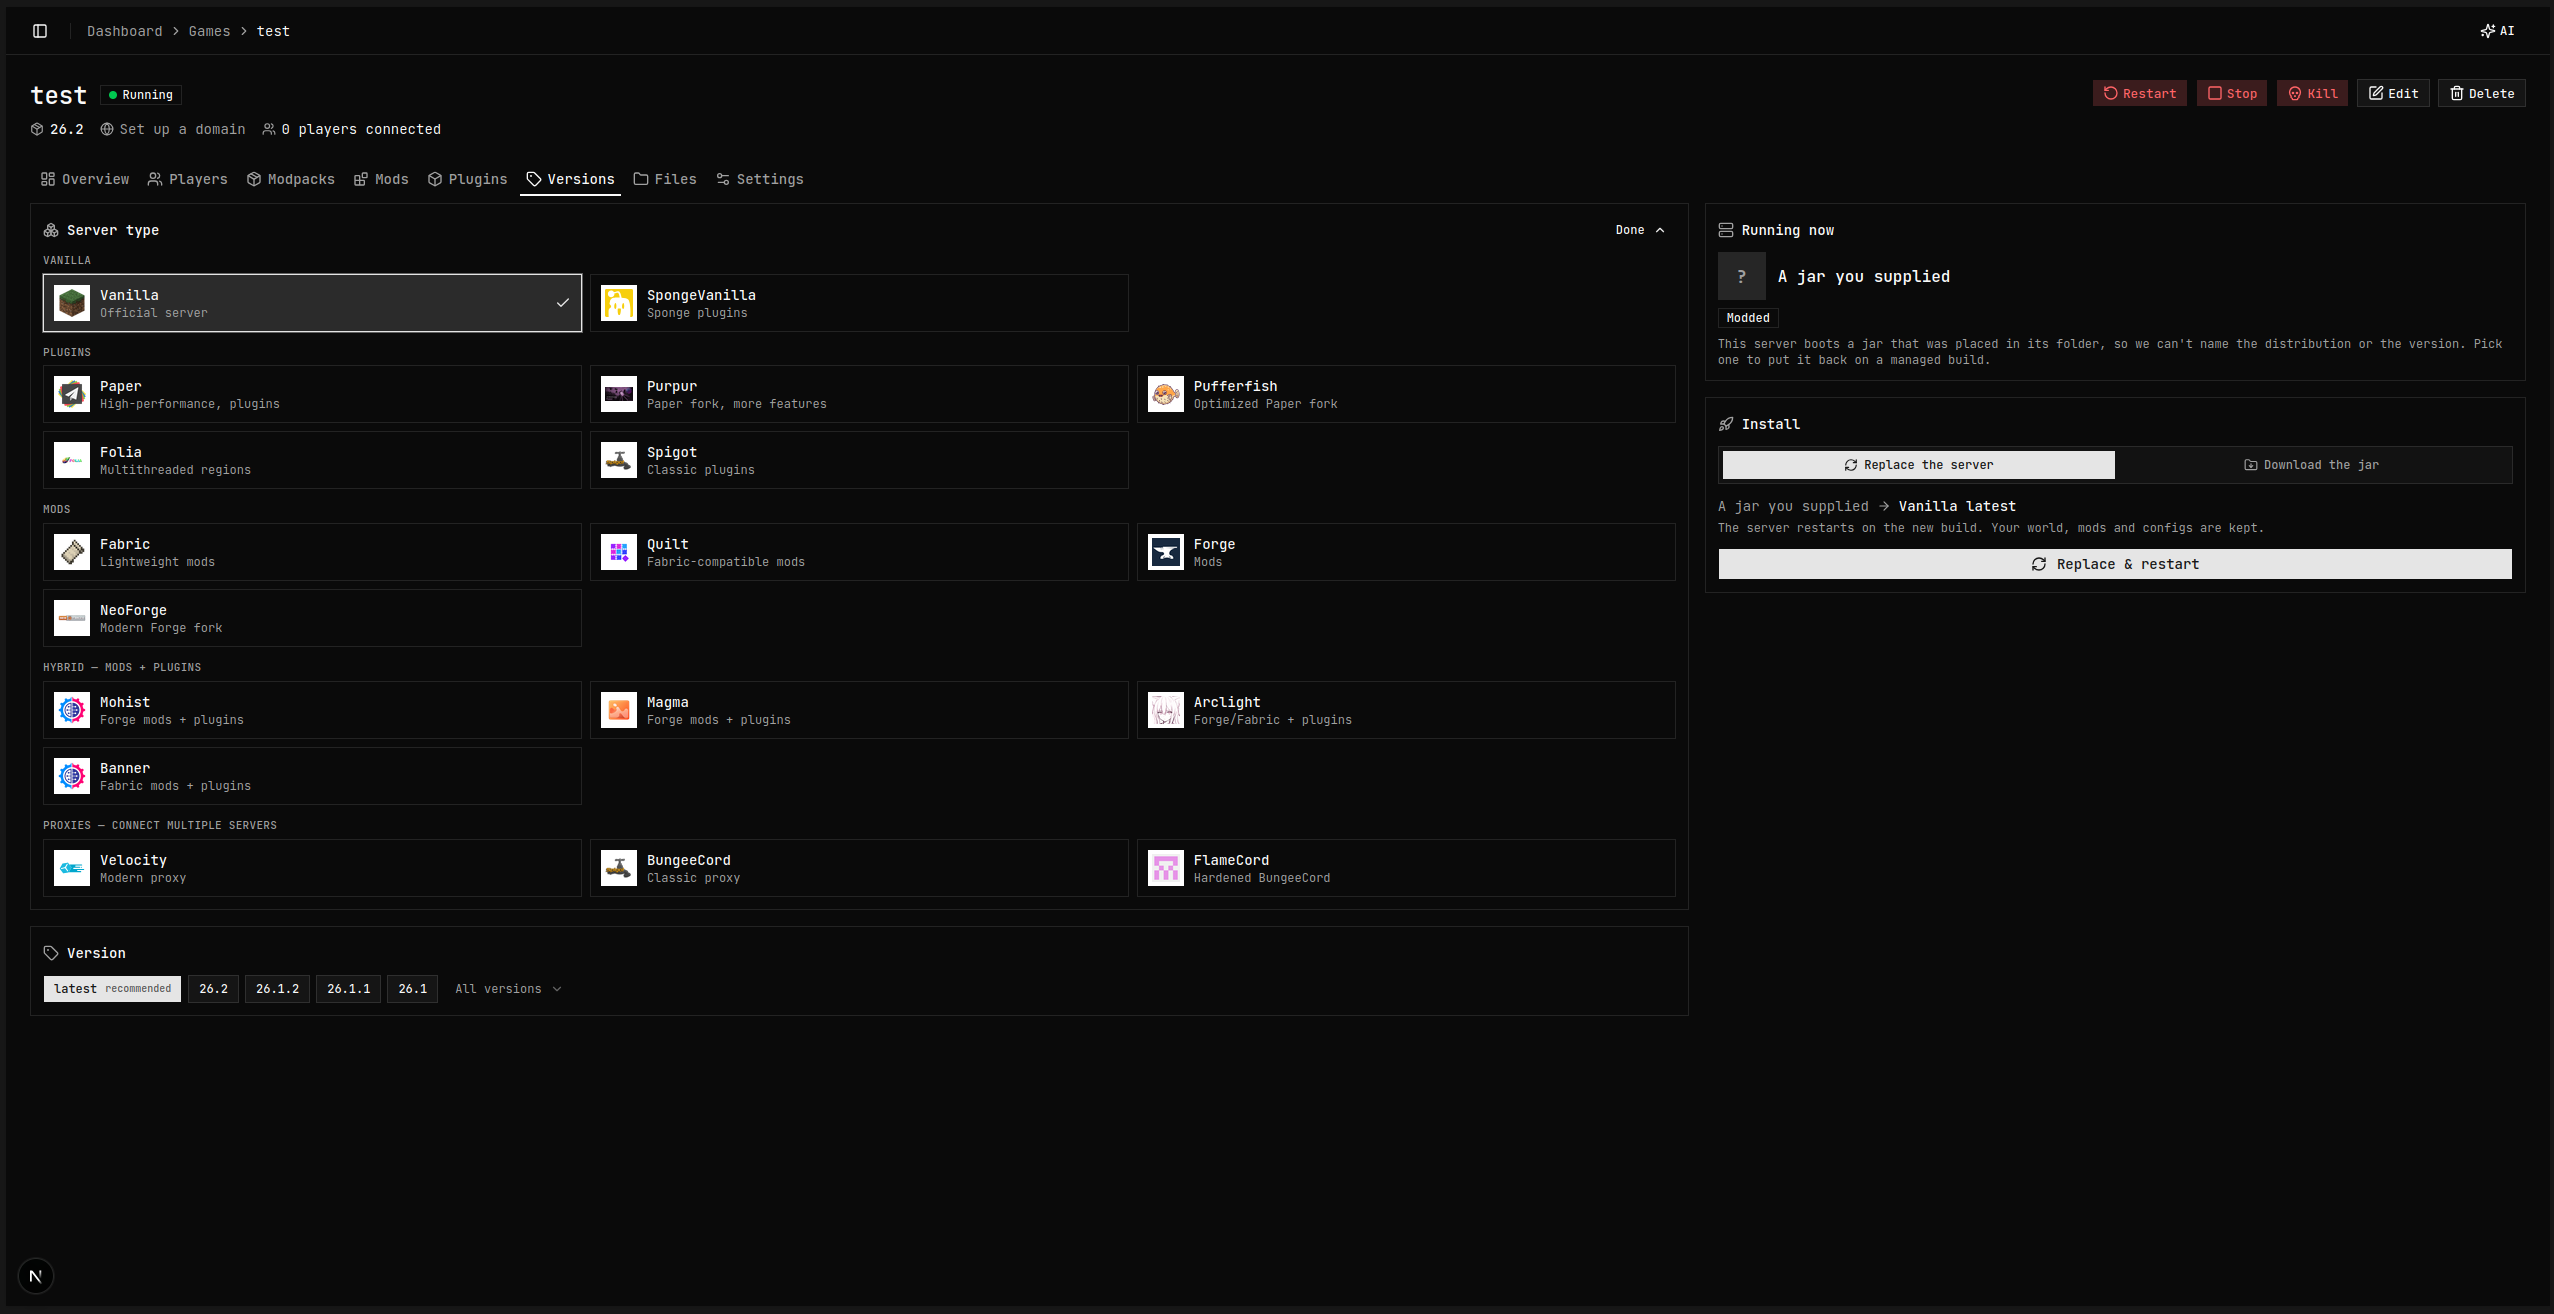
Task: Click the Forge anvil icon
Action: pos(1166,552)
